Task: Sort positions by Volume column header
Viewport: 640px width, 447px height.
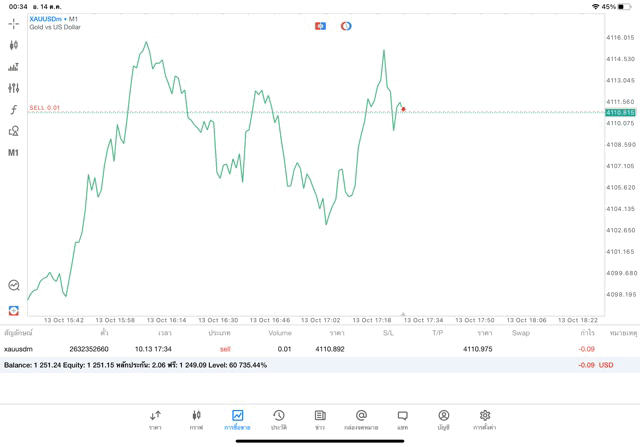Action: [x=280, y=333]
